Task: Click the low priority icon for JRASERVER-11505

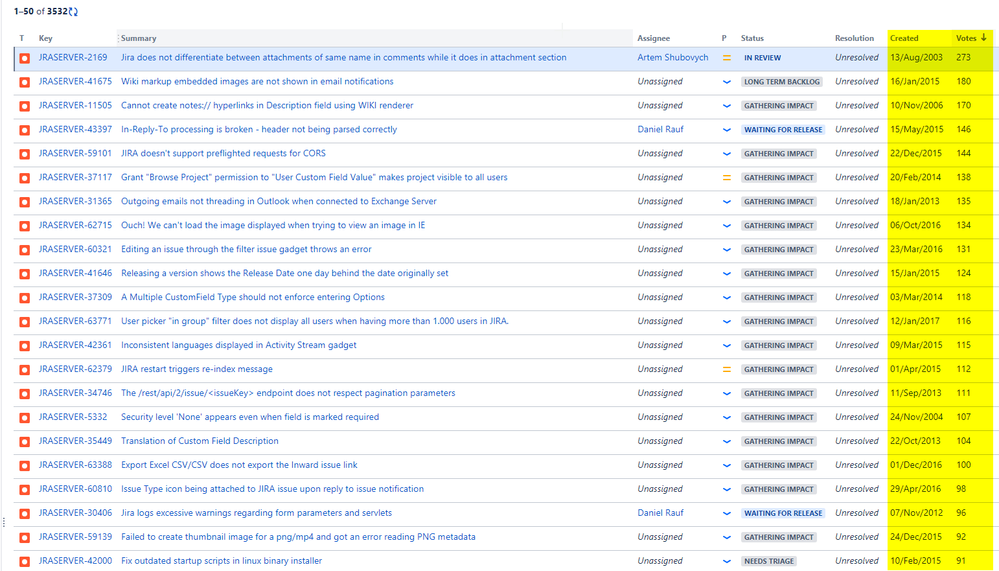Action: pos(726,106)
